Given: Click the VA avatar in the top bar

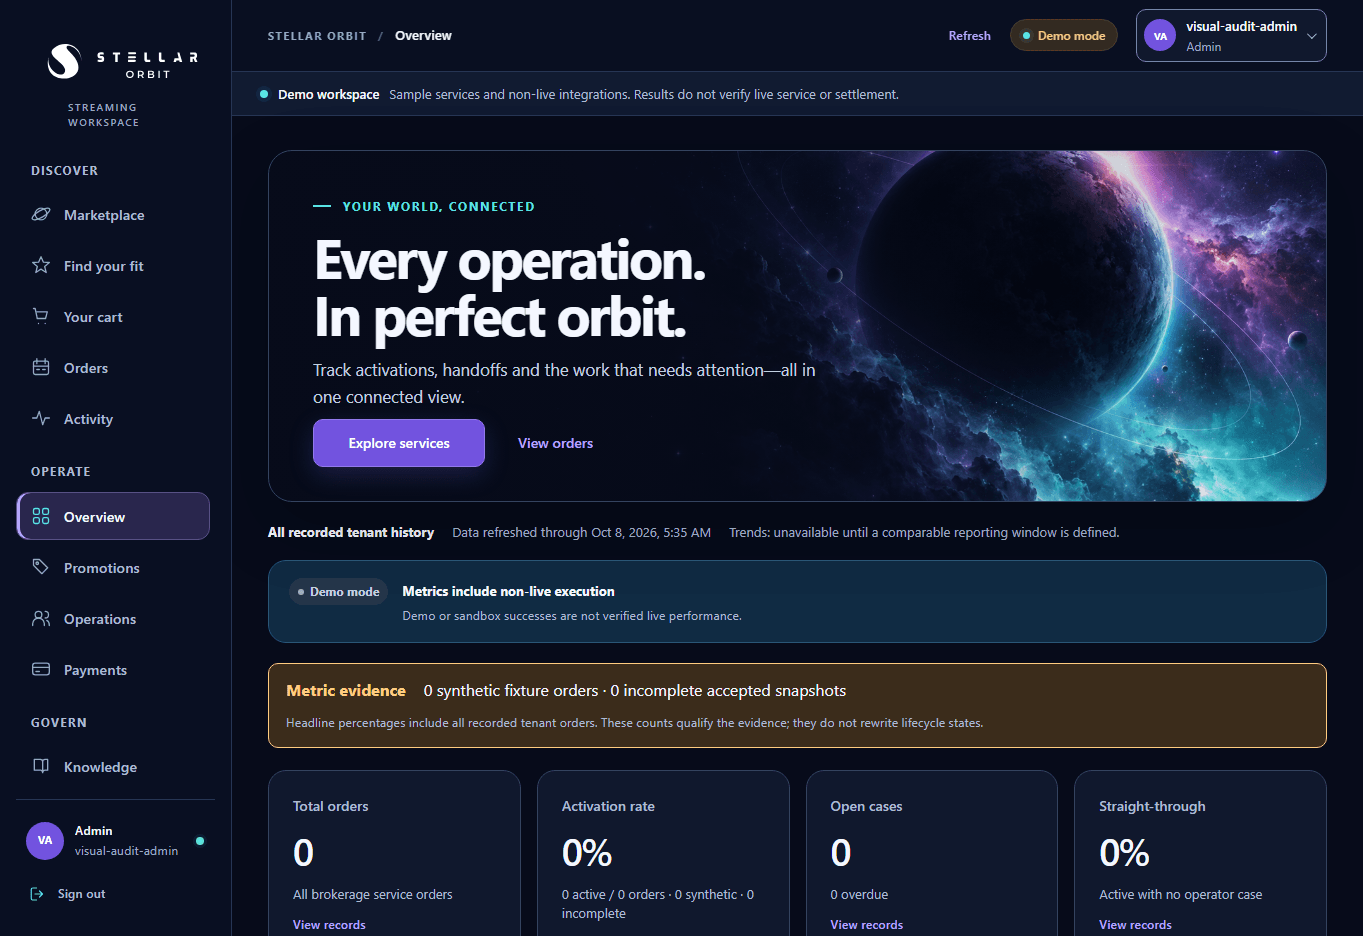Looking at the screenshot, I should pos(1160,36).
